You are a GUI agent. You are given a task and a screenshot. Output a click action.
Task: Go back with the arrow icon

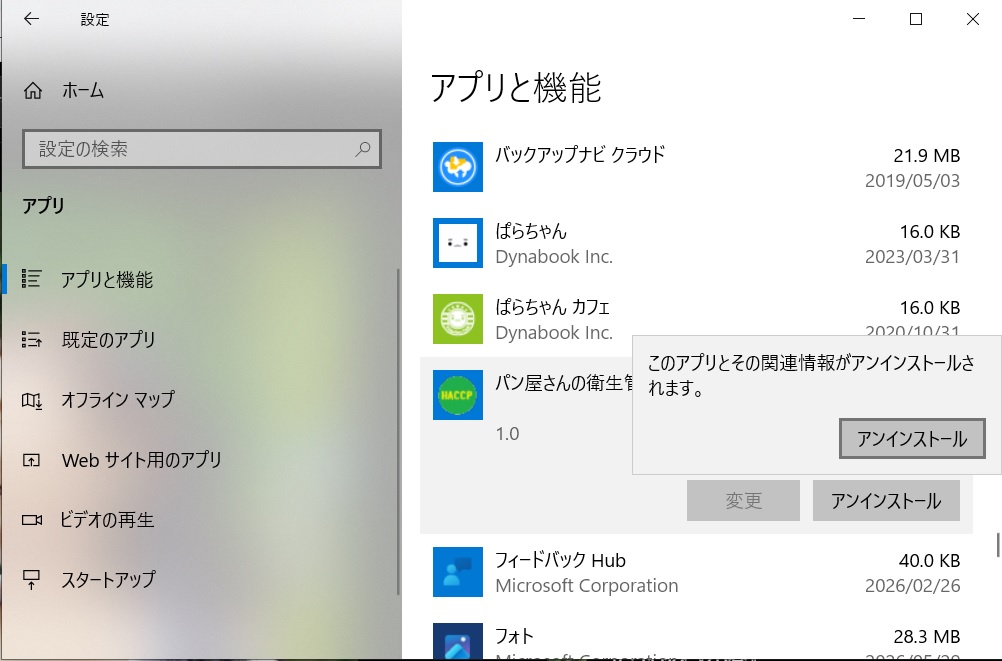click(x=31, y=19)
